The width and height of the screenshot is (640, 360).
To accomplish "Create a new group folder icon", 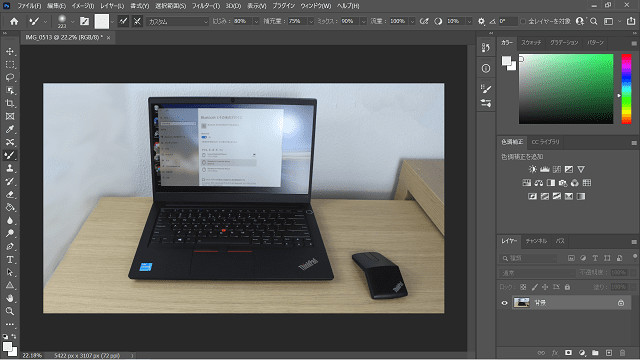I will click(x=595, y=353).
